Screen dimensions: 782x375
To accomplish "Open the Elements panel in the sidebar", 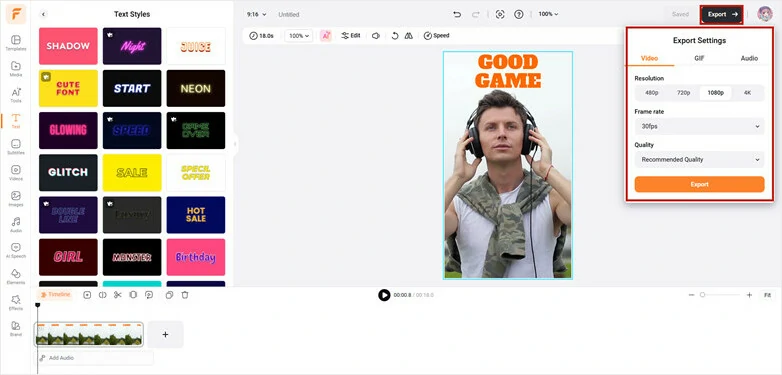I will pos(15,276).
